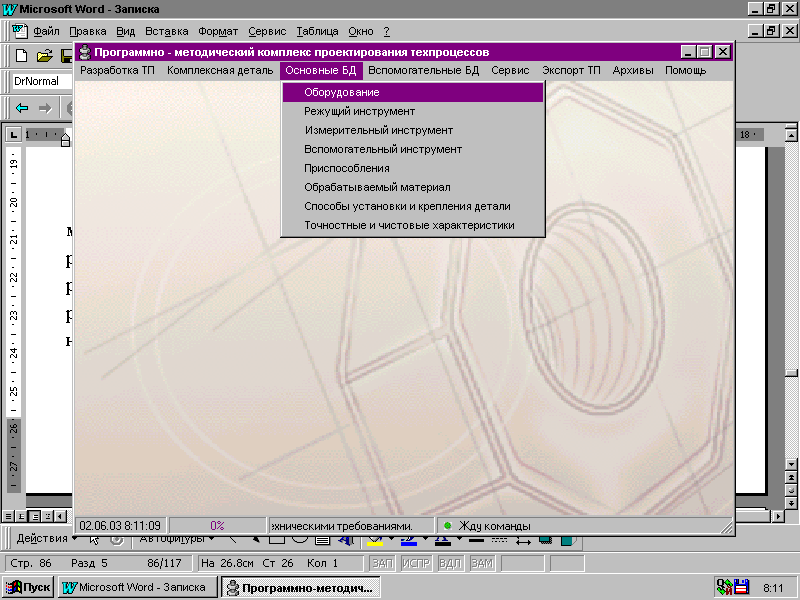Click the green status indicator beside Жду команды

[x=447, y=526]
